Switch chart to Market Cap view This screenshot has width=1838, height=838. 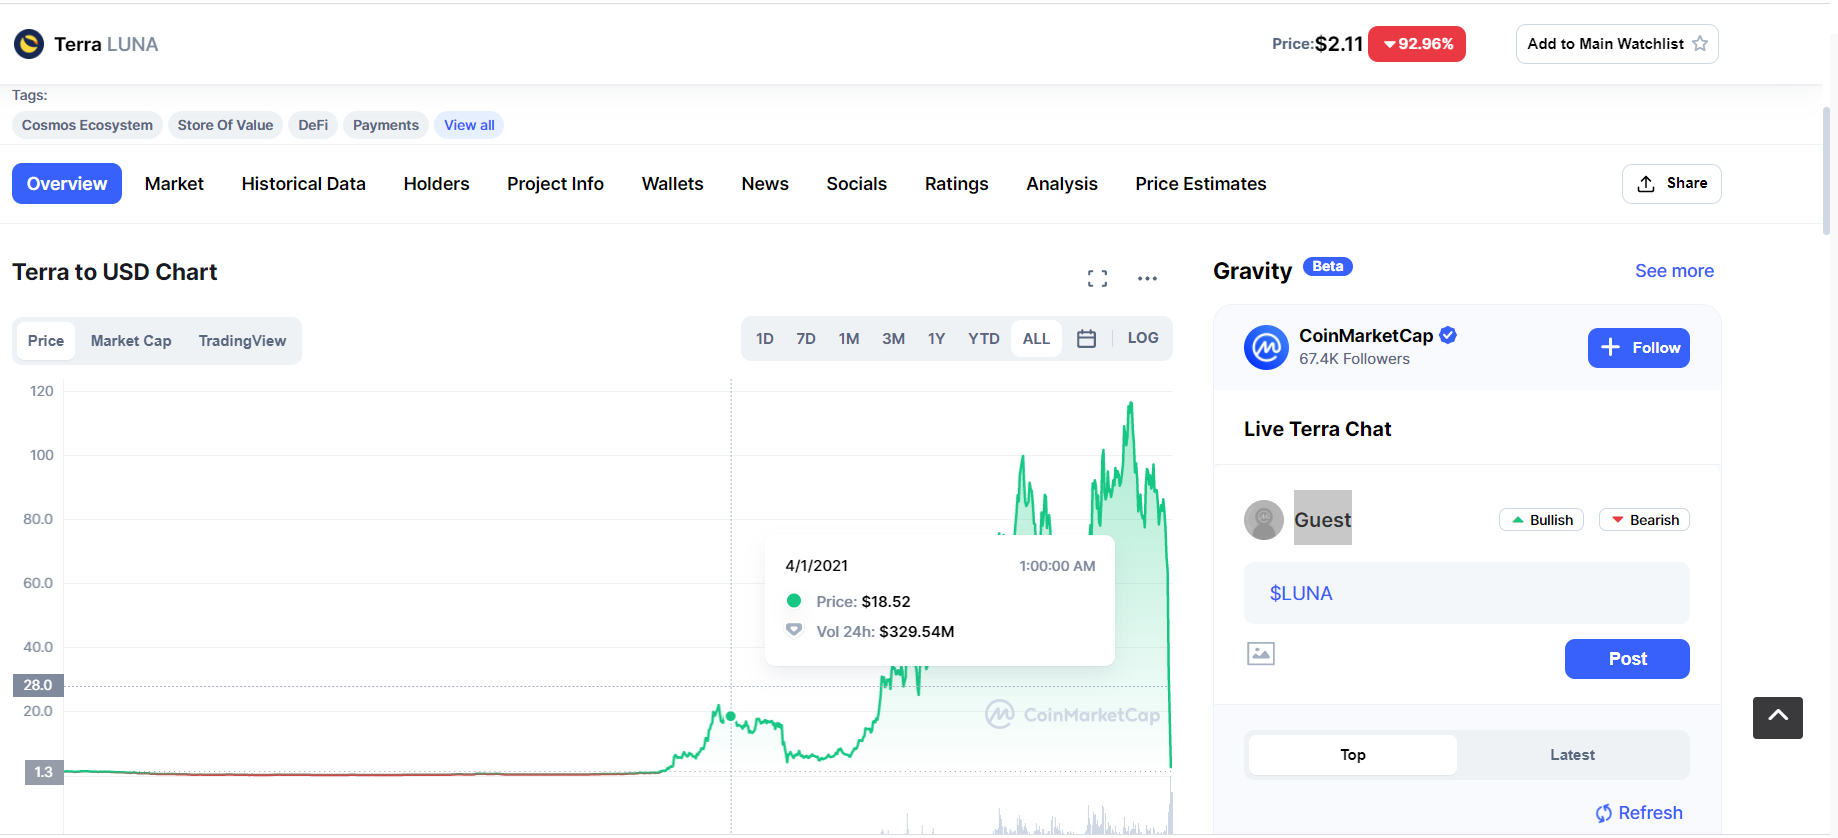(x=131, y=341)
